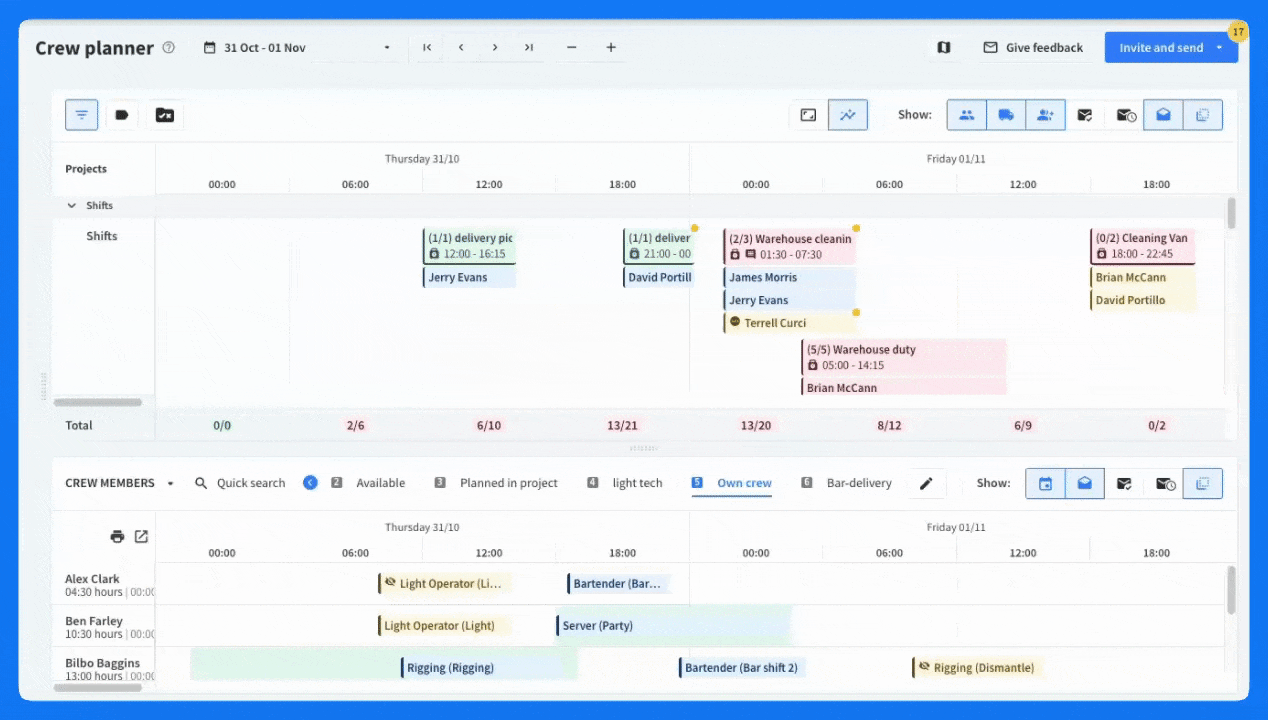
Task: Toggle calendar view in crew panel
Action: pyautogui.click(x=1045, y=483)
